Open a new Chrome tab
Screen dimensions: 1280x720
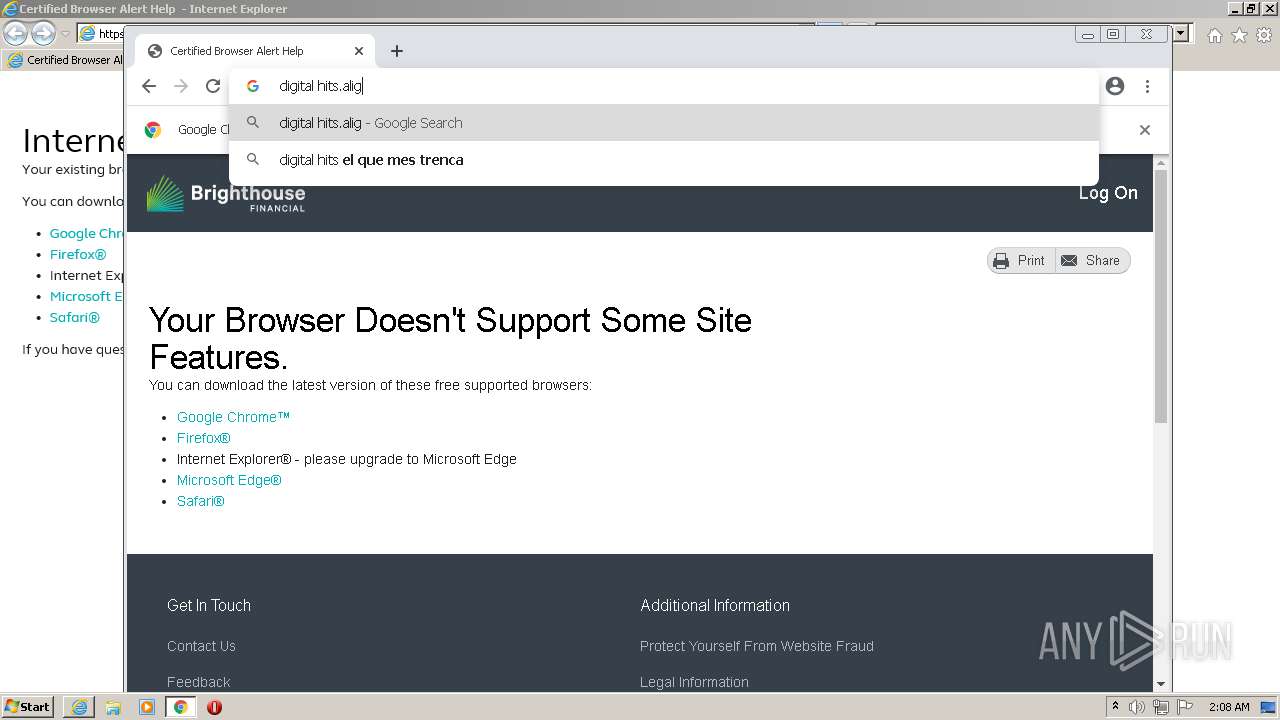tap(397, 51)
